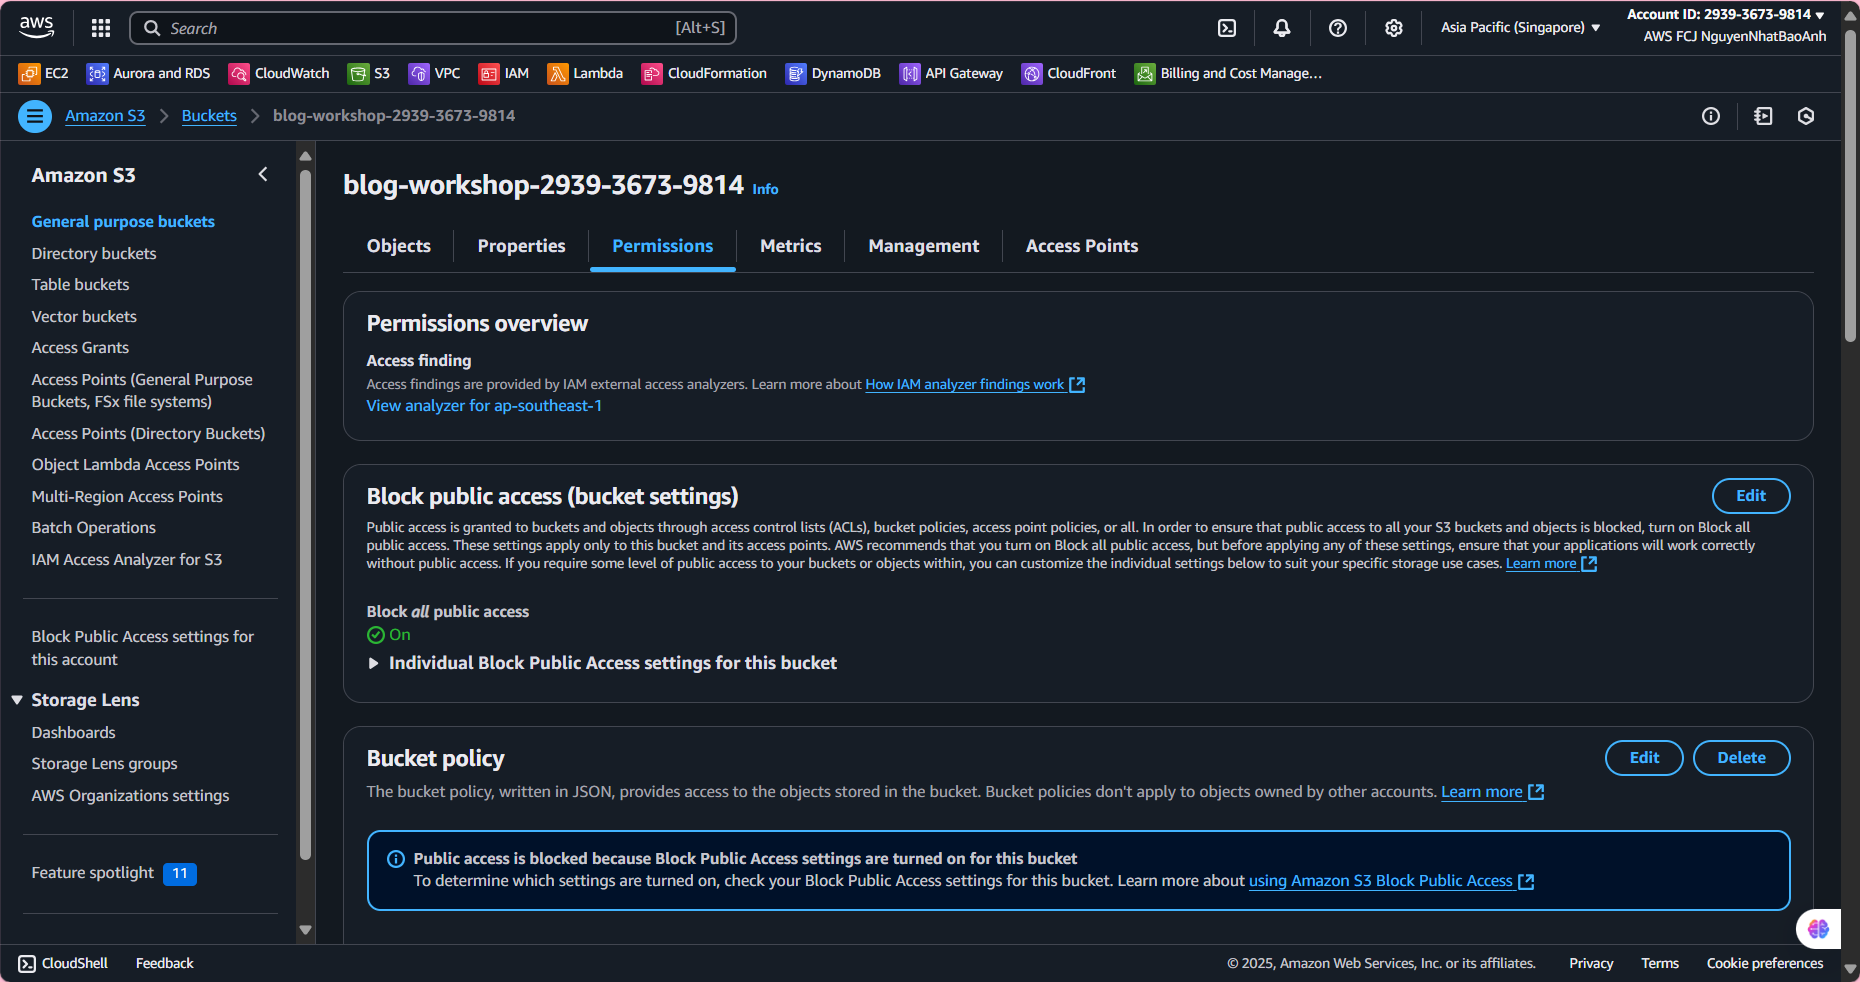The image size is (1860, 982).
Task: Open the settings gear icon
Action: click(x=1394, y=28)
